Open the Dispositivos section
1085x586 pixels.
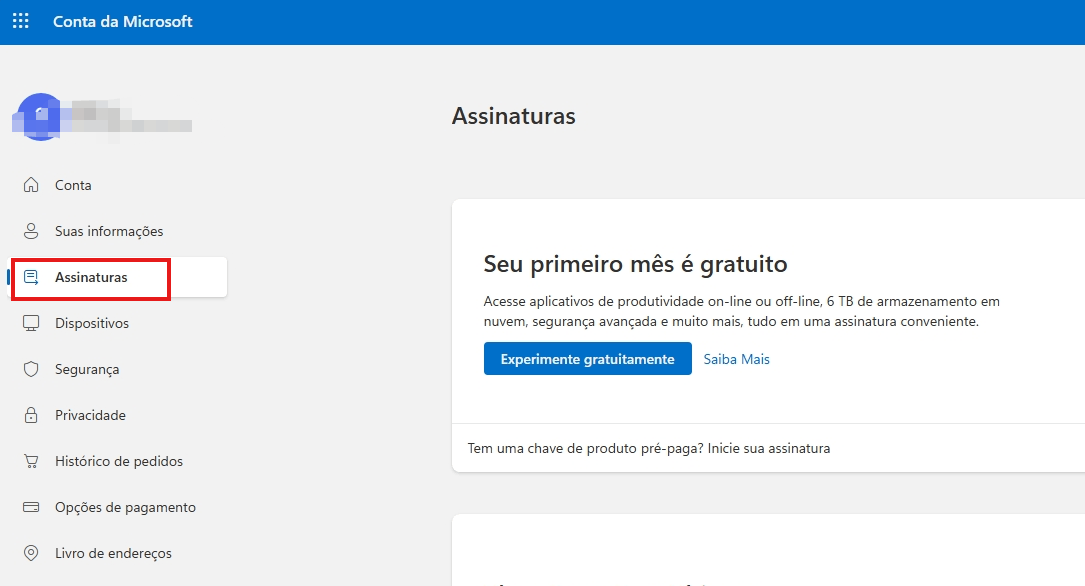pyautogui.click(x=92, y=323)
